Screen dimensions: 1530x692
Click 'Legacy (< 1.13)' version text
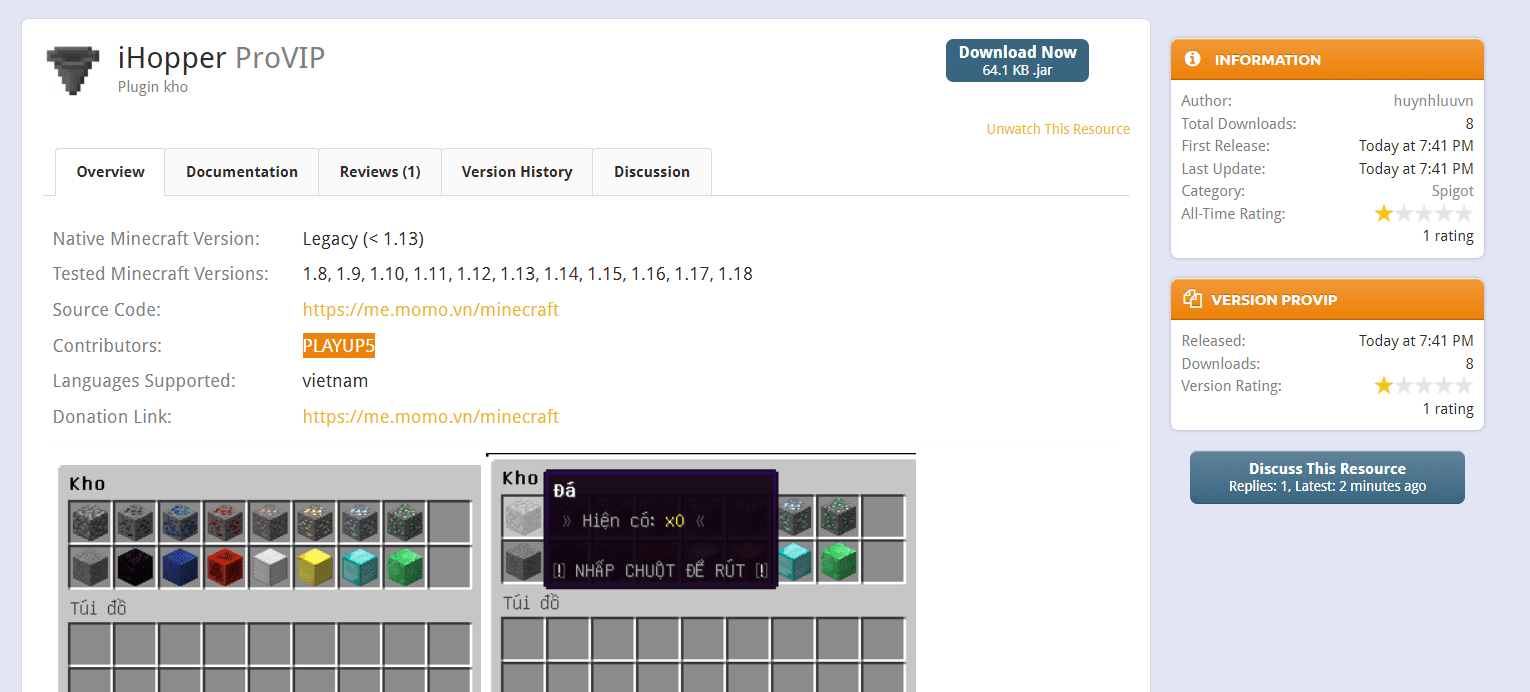coord(363,239)
